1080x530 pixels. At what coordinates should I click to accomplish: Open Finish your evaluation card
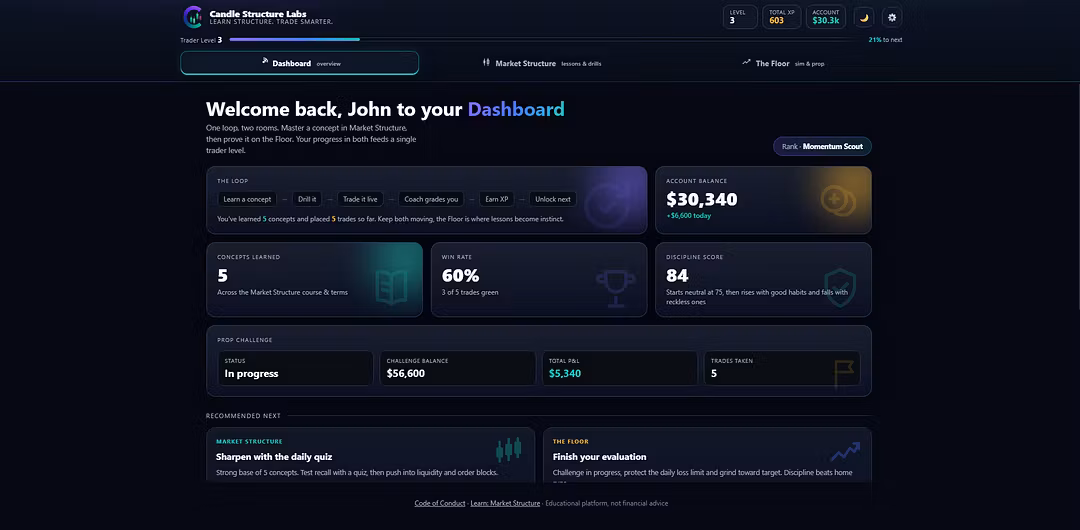[707, 455]
